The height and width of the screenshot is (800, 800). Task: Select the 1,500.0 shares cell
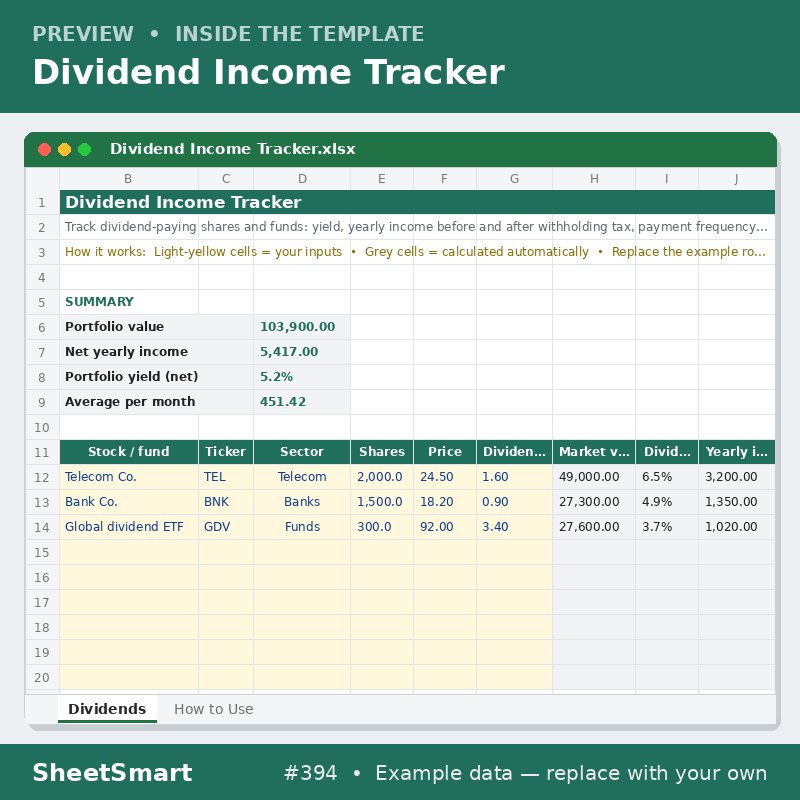click(382, 502)
